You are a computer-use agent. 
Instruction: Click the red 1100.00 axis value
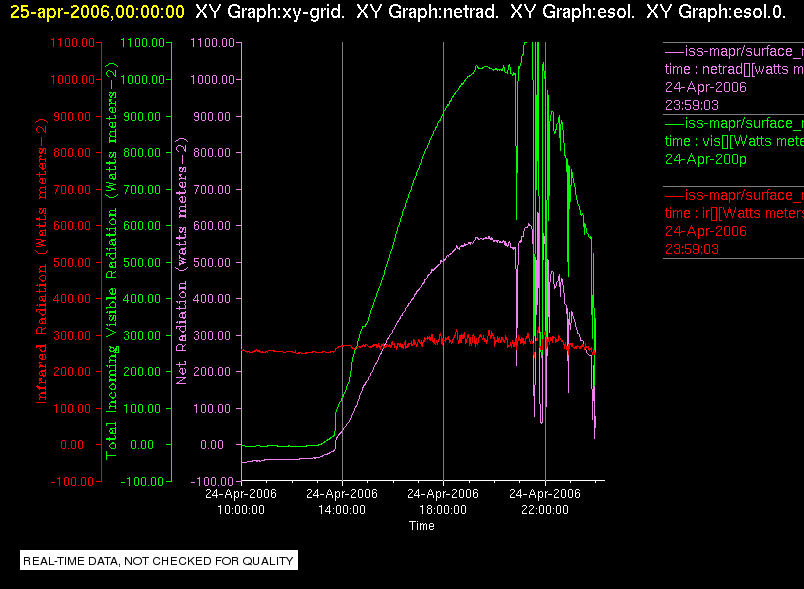[72, 43]
